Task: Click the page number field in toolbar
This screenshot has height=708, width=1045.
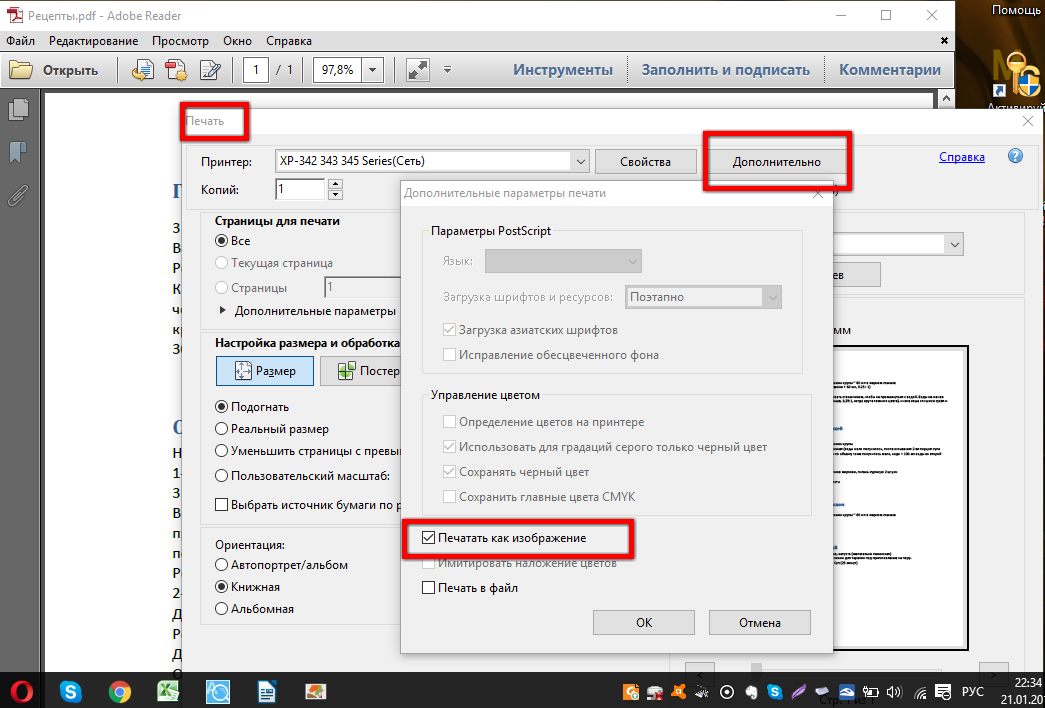Action: [255, 70]
